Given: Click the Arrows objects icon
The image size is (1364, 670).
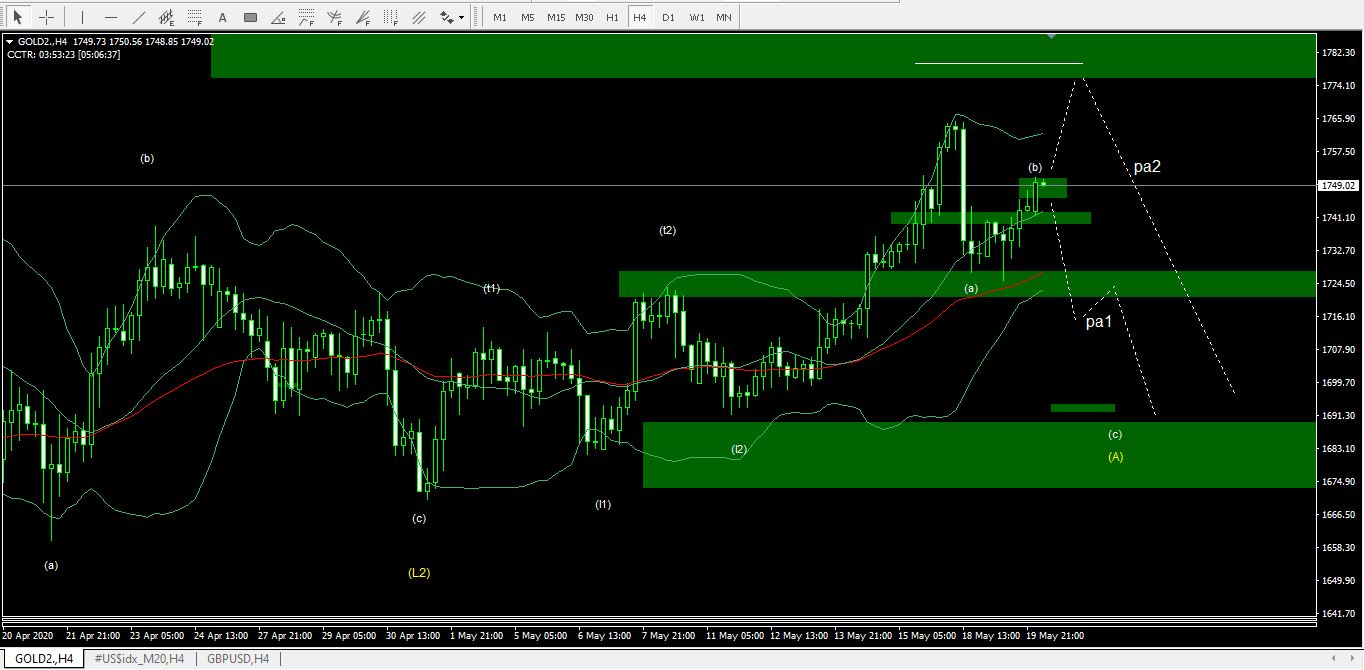Looking at the screenshot, I should coord(447,17).
